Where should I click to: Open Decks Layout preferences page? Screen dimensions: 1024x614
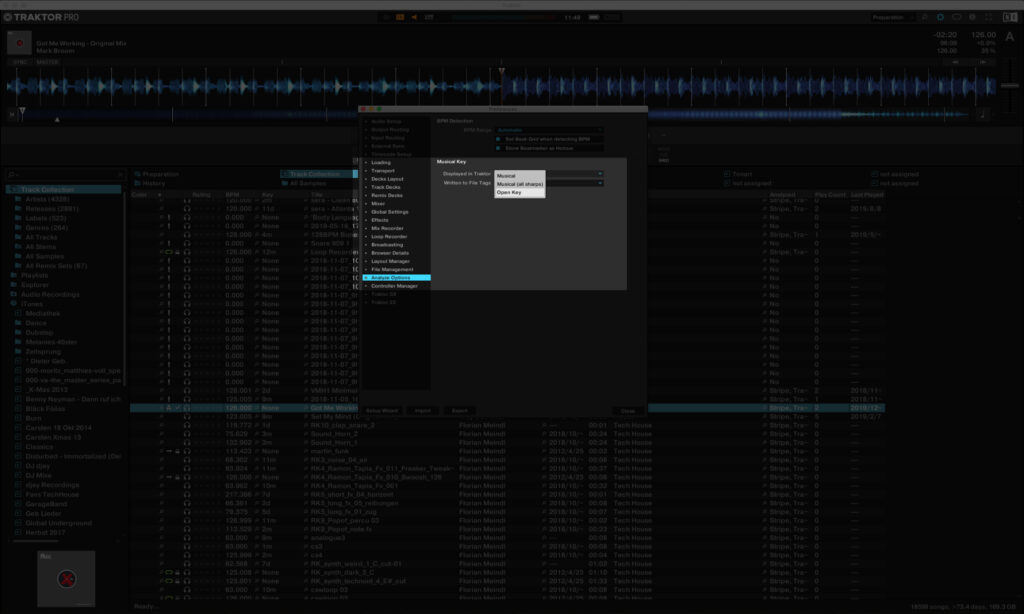coord(387,179)
